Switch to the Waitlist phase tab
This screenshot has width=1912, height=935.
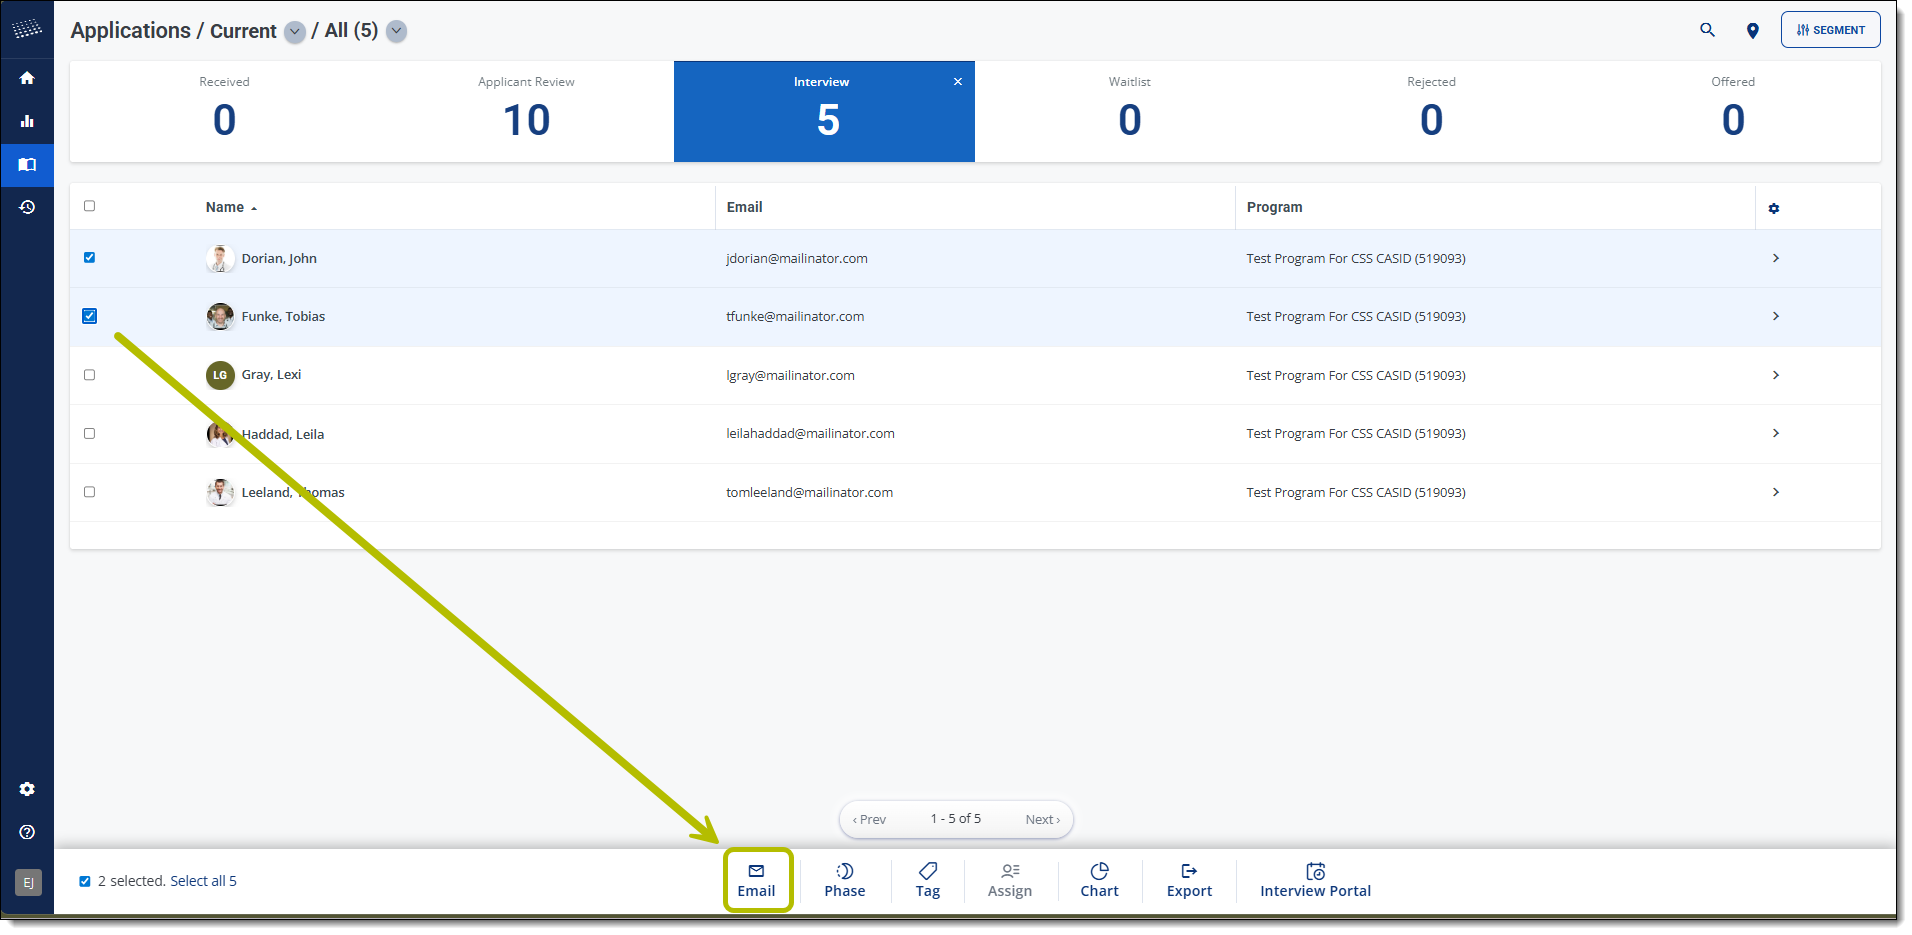pos(1129,111)
